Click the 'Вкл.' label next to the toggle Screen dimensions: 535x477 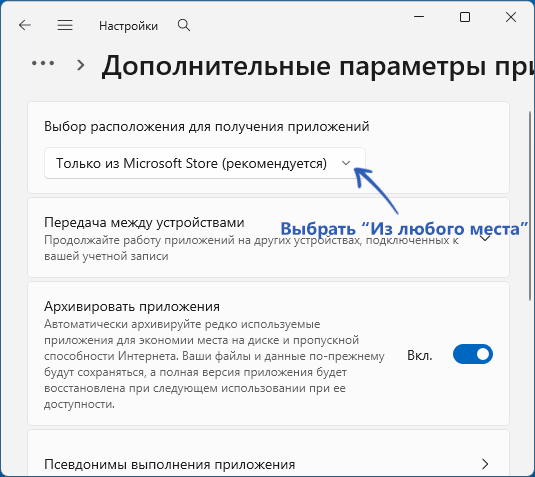(x=419, y=356)
